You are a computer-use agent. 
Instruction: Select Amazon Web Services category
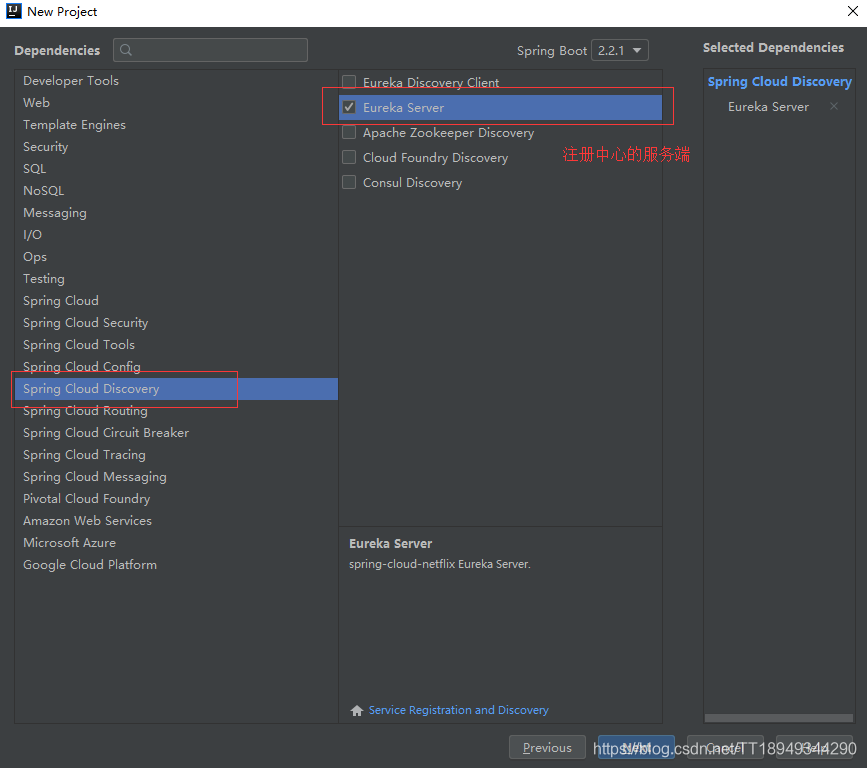[x=176, y=521]
